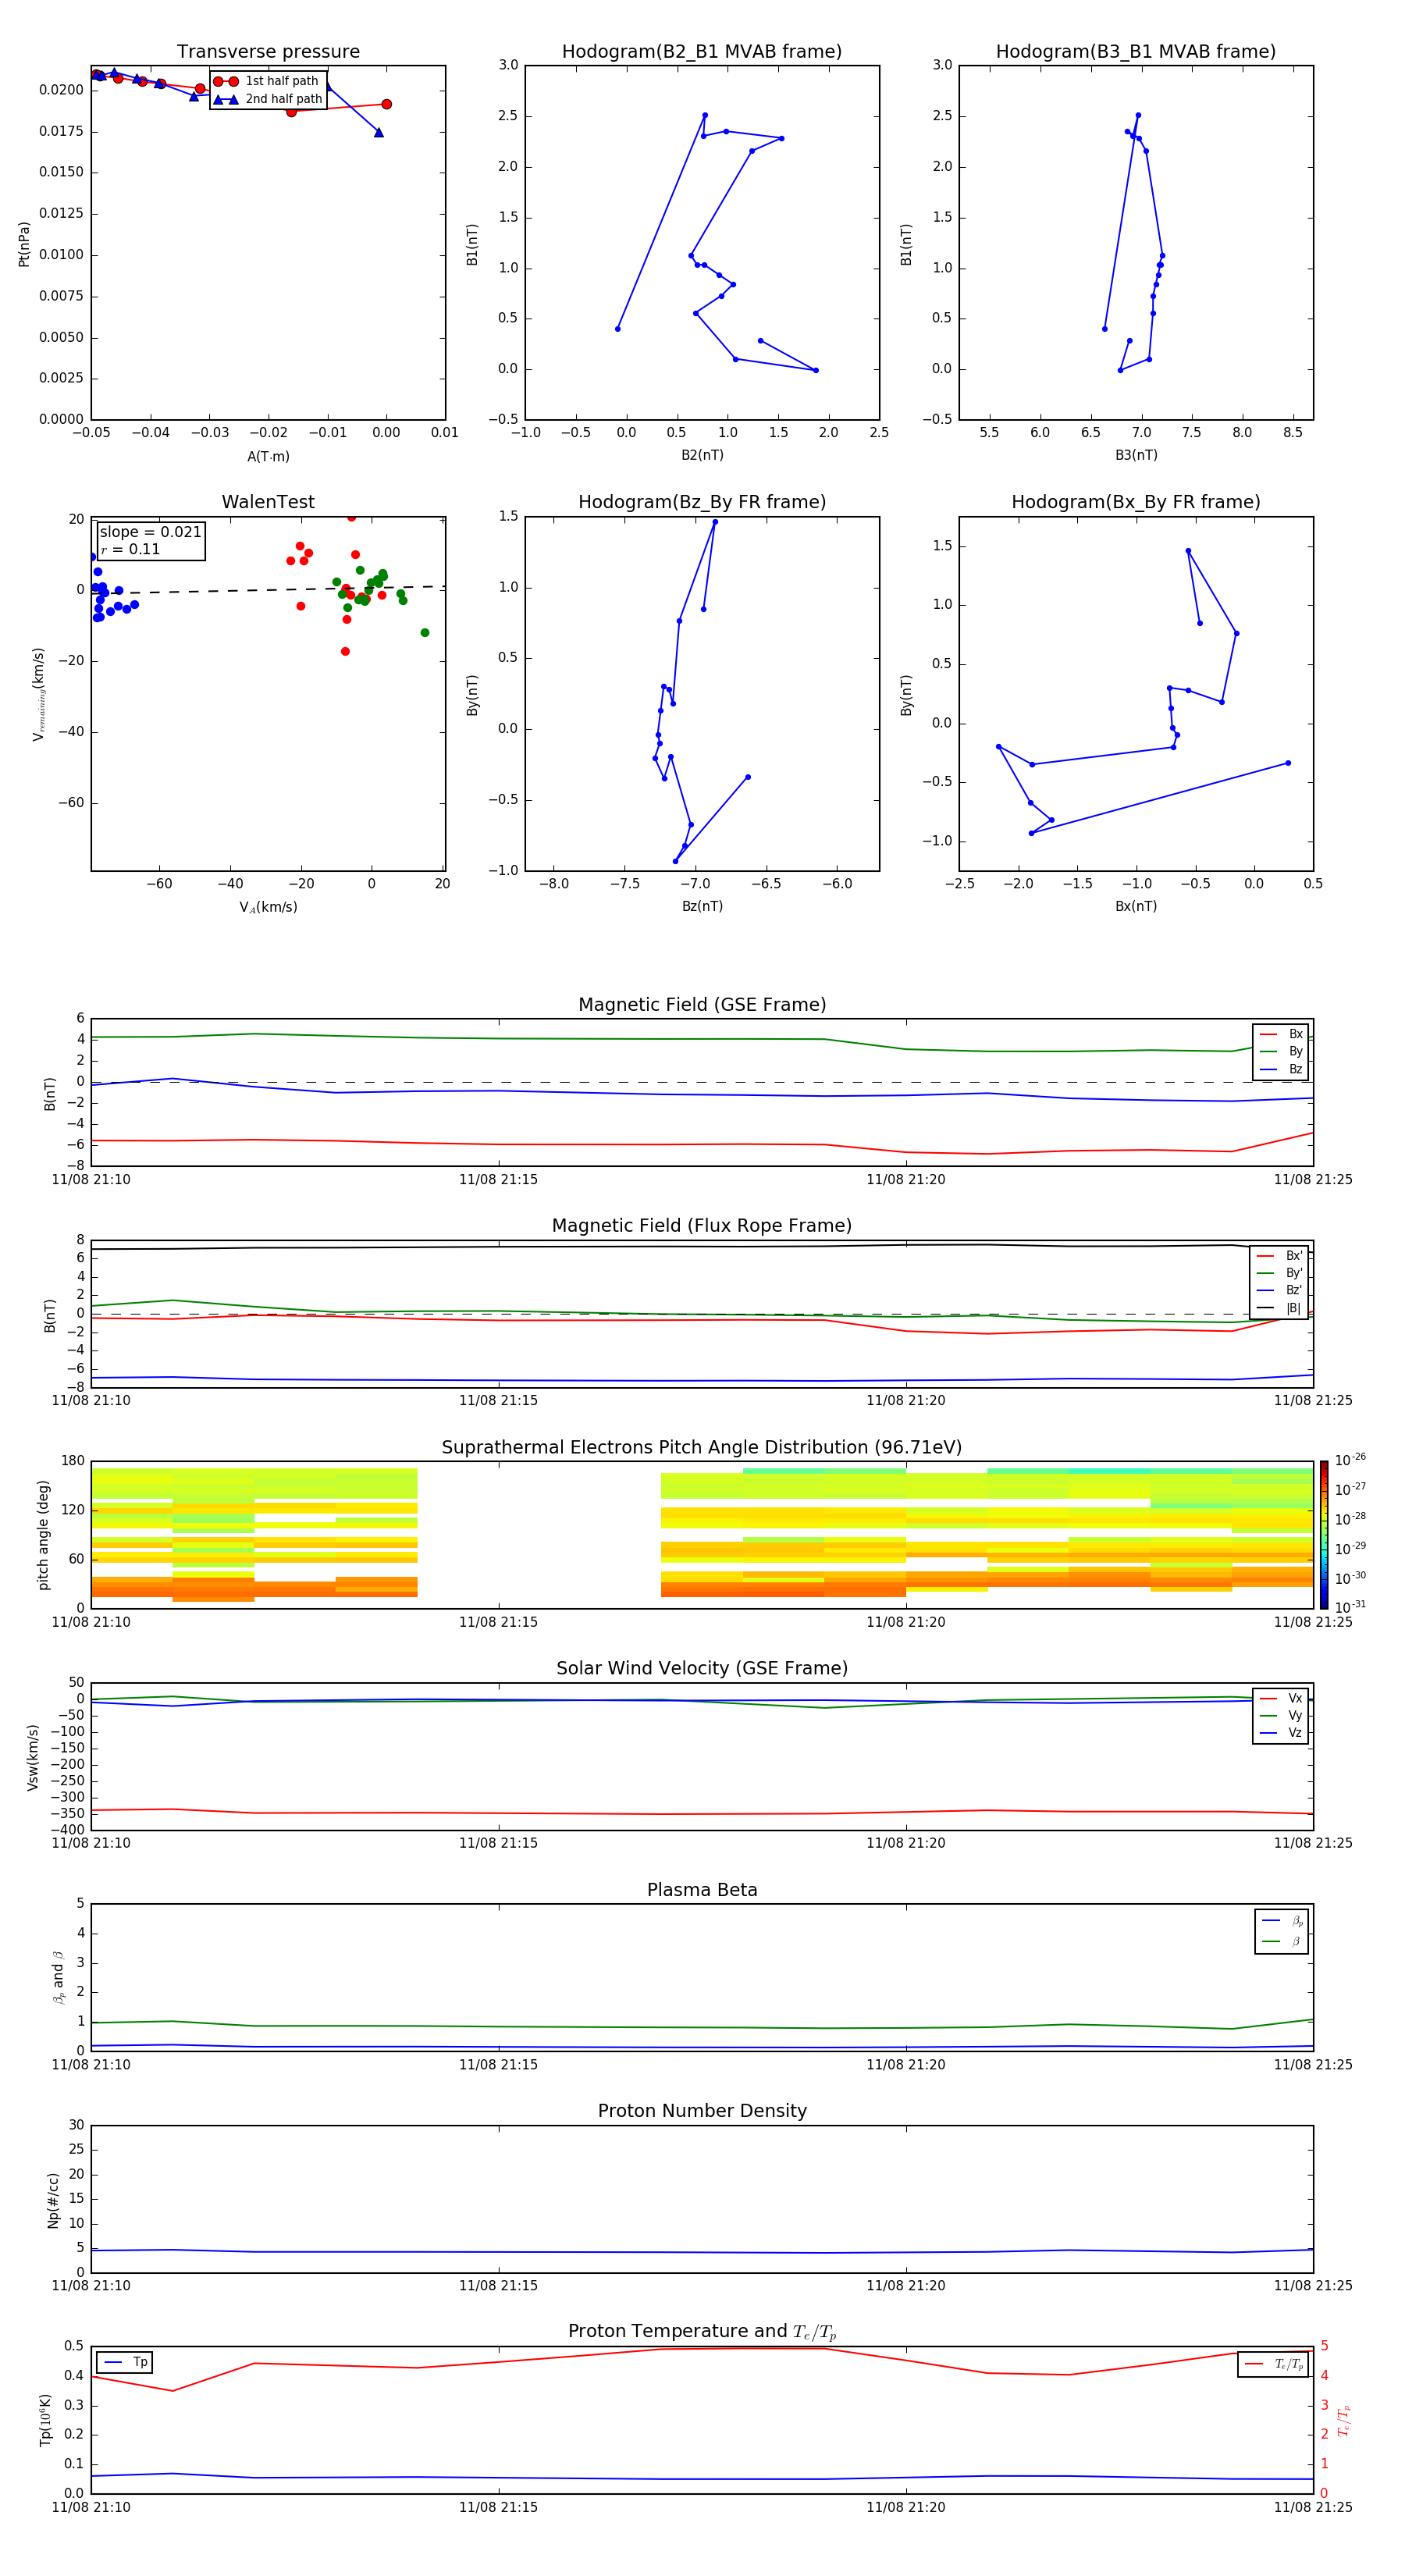Viewport: 1405px width, 2576px height.
Task: Click the Tp legend in temperature plot
Action: [x=125, y=2362]
